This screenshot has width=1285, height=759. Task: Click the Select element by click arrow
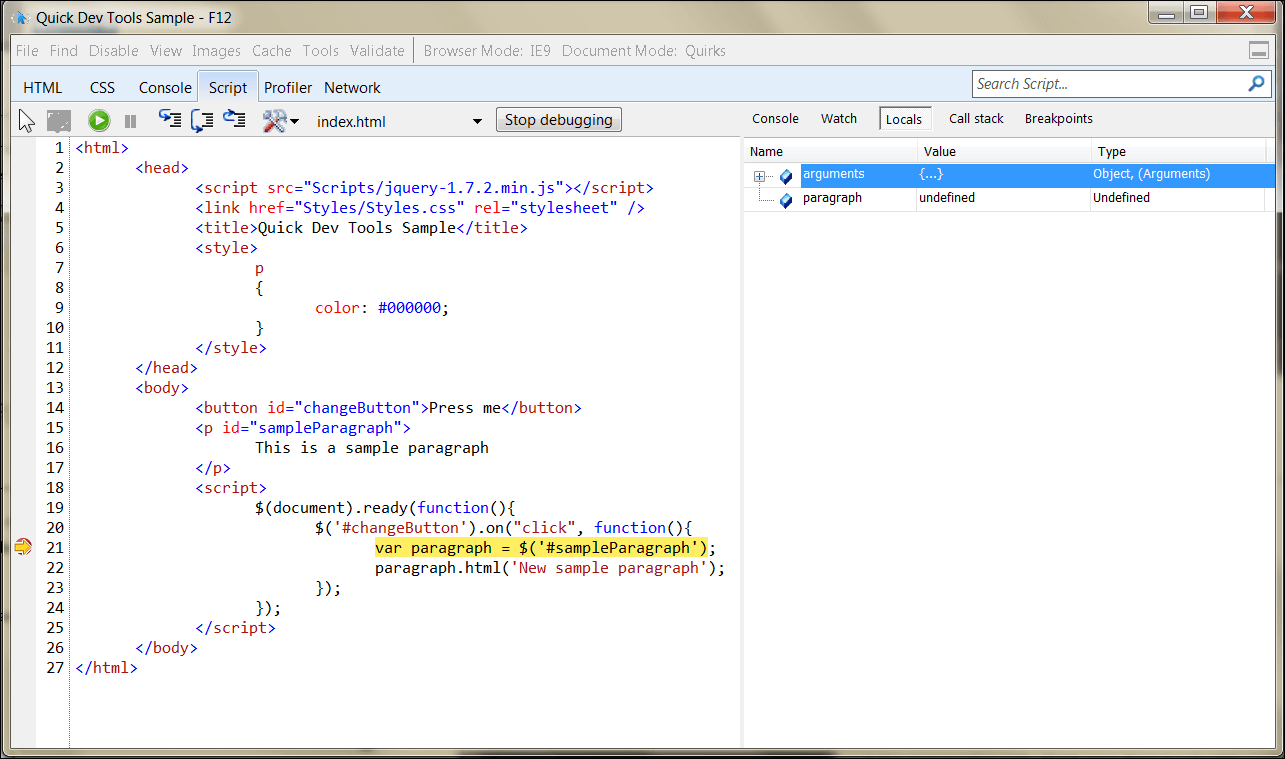27,121
